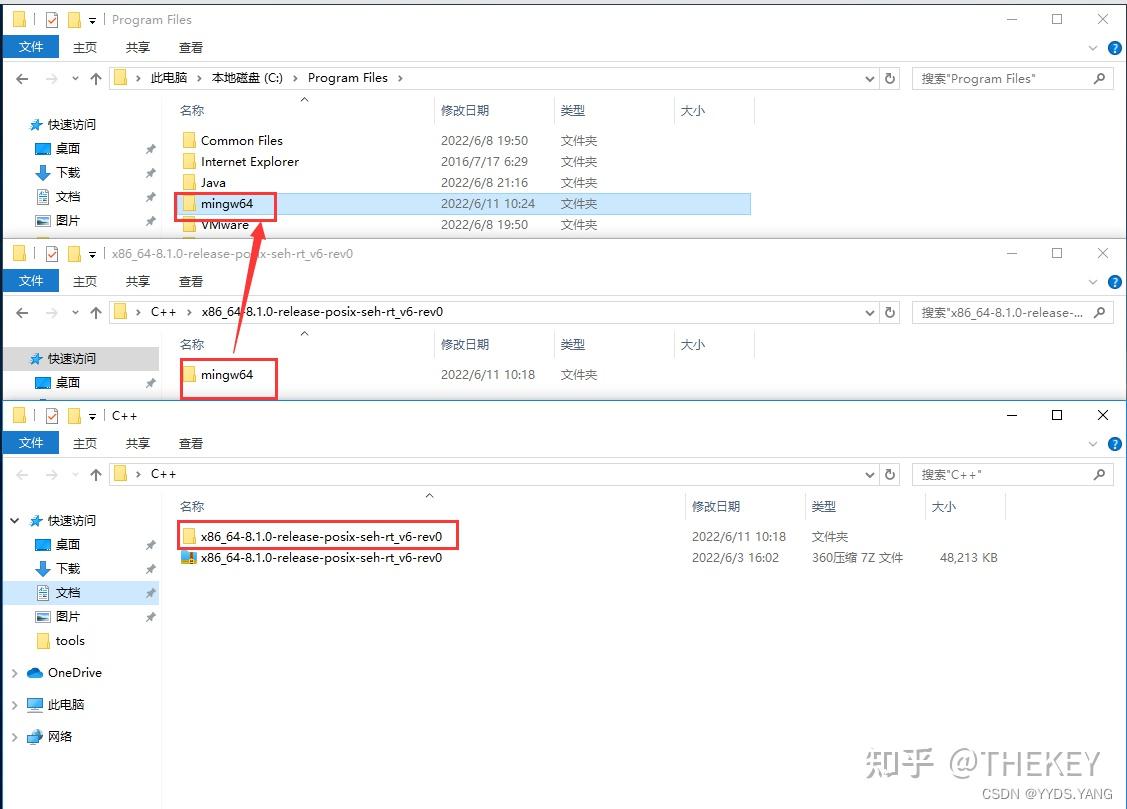Expand the 此电脑 tree item
This screenshot has width=1127, height=809.
click(x=14, y=704)
